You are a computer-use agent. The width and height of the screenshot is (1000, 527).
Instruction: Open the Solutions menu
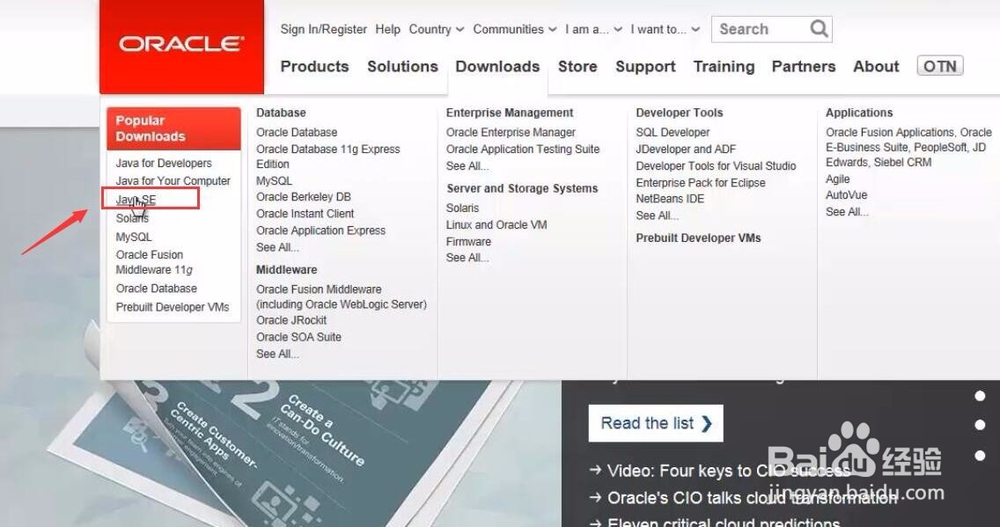(x=402, y=66)
